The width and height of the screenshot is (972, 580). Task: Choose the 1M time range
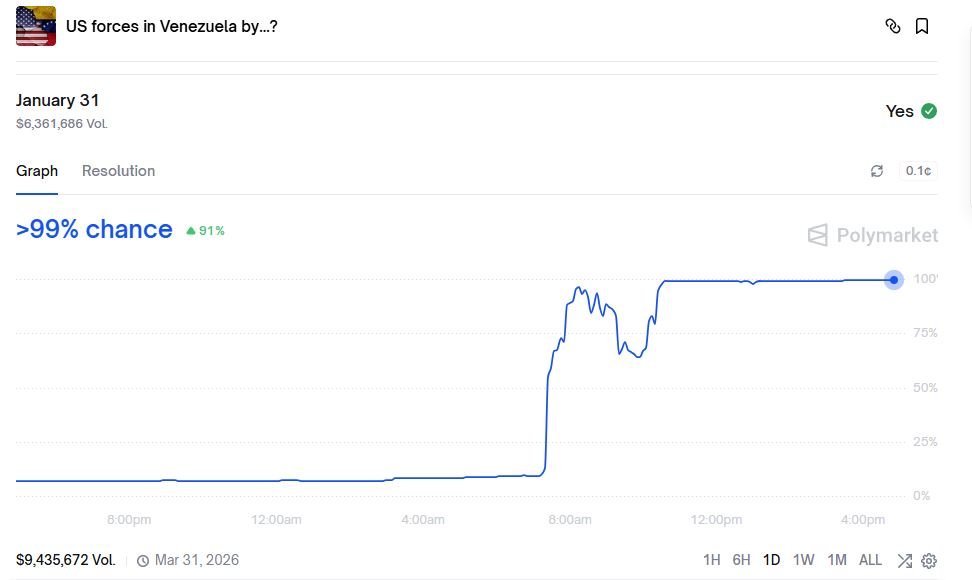click(837, 560)
